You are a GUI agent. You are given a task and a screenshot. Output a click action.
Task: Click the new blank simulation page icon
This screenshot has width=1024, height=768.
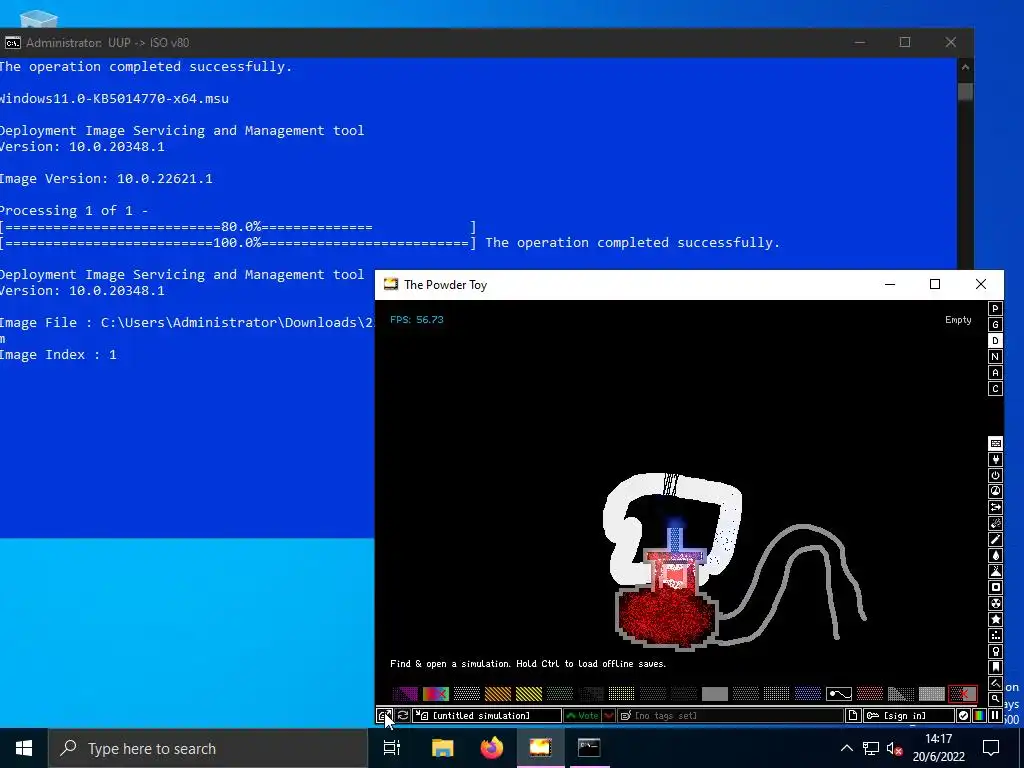click(852, 716)
